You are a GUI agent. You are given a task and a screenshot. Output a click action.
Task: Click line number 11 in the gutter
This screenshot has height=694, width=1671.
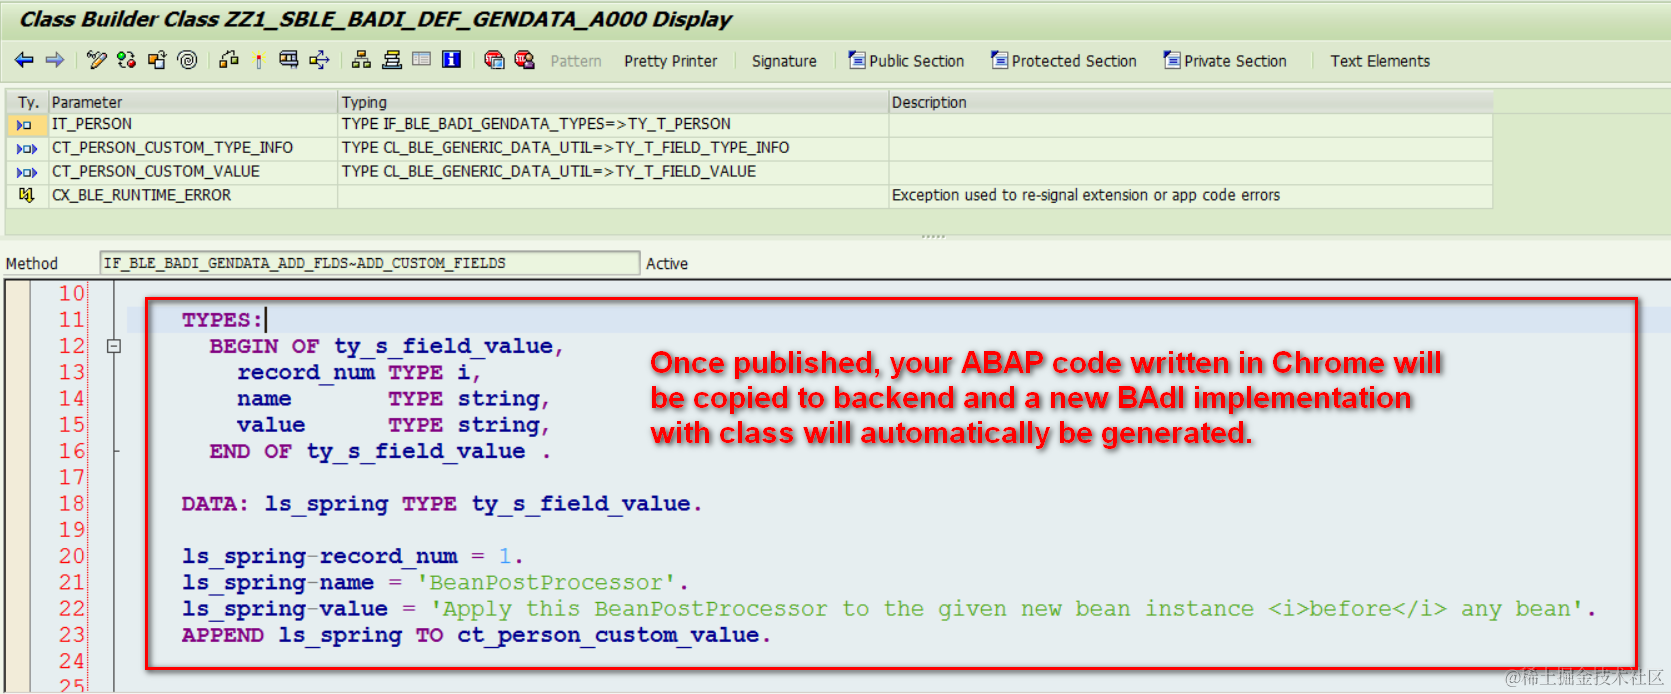(71, 320)
